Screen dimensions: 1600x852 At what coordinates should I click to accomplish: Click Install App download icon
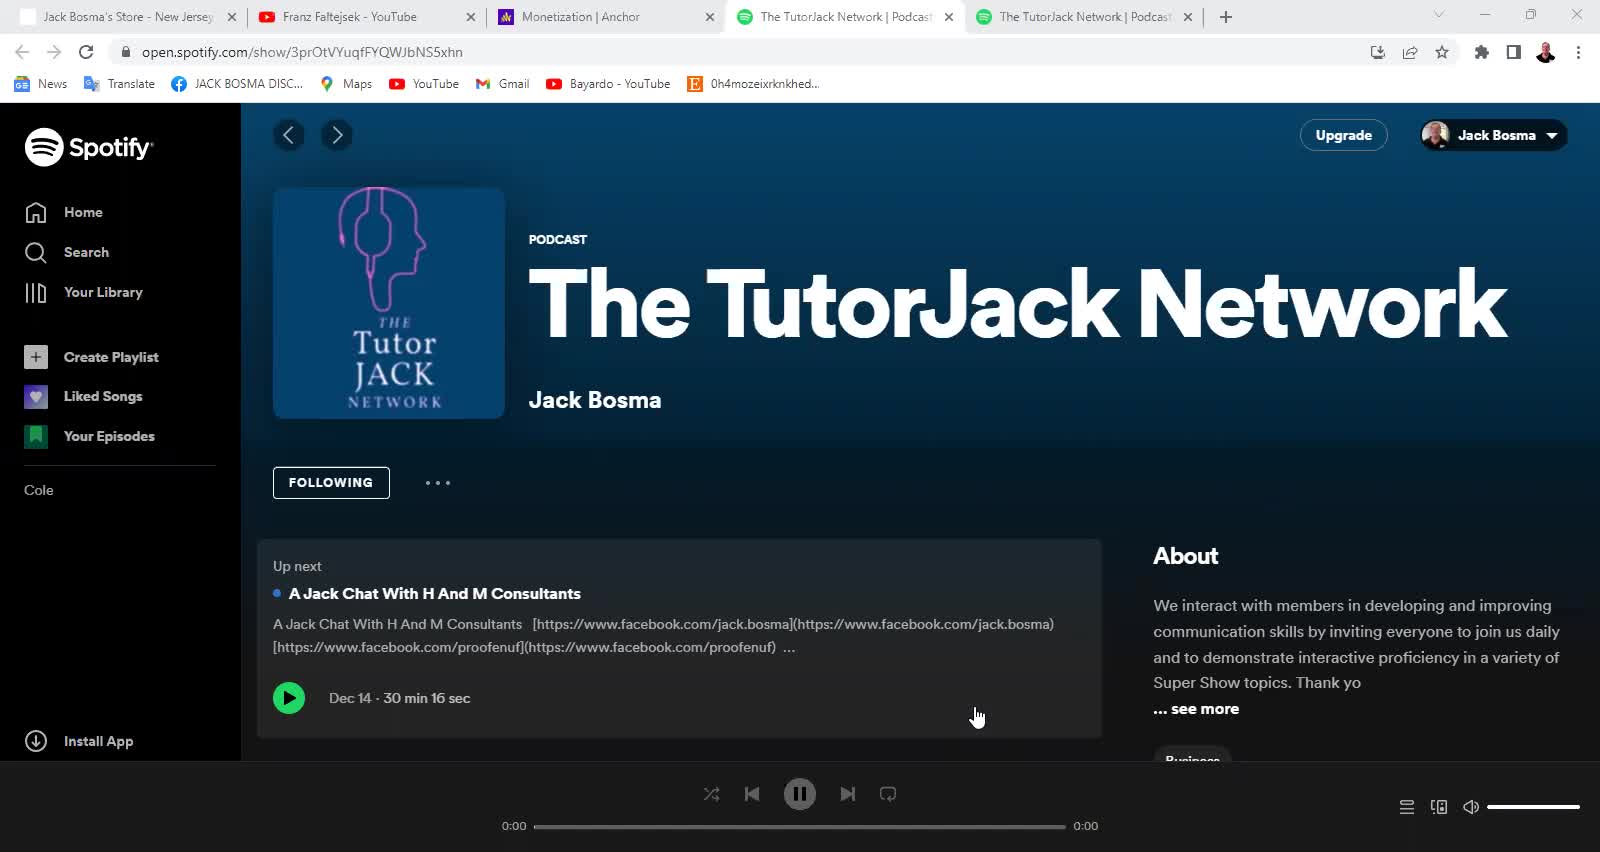click(36, 741)
